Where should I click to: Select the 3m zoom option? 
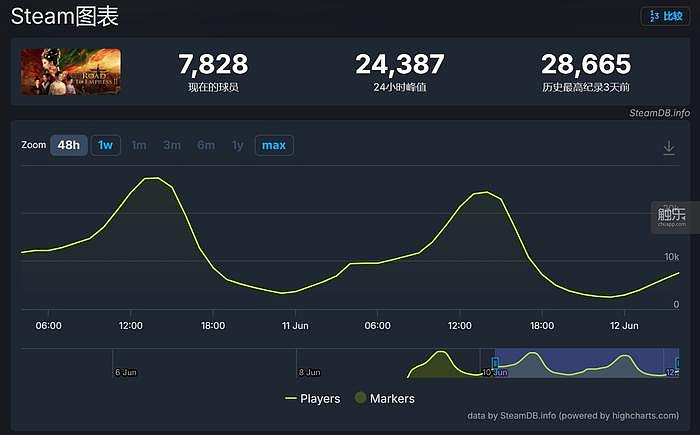coord(172,145)
